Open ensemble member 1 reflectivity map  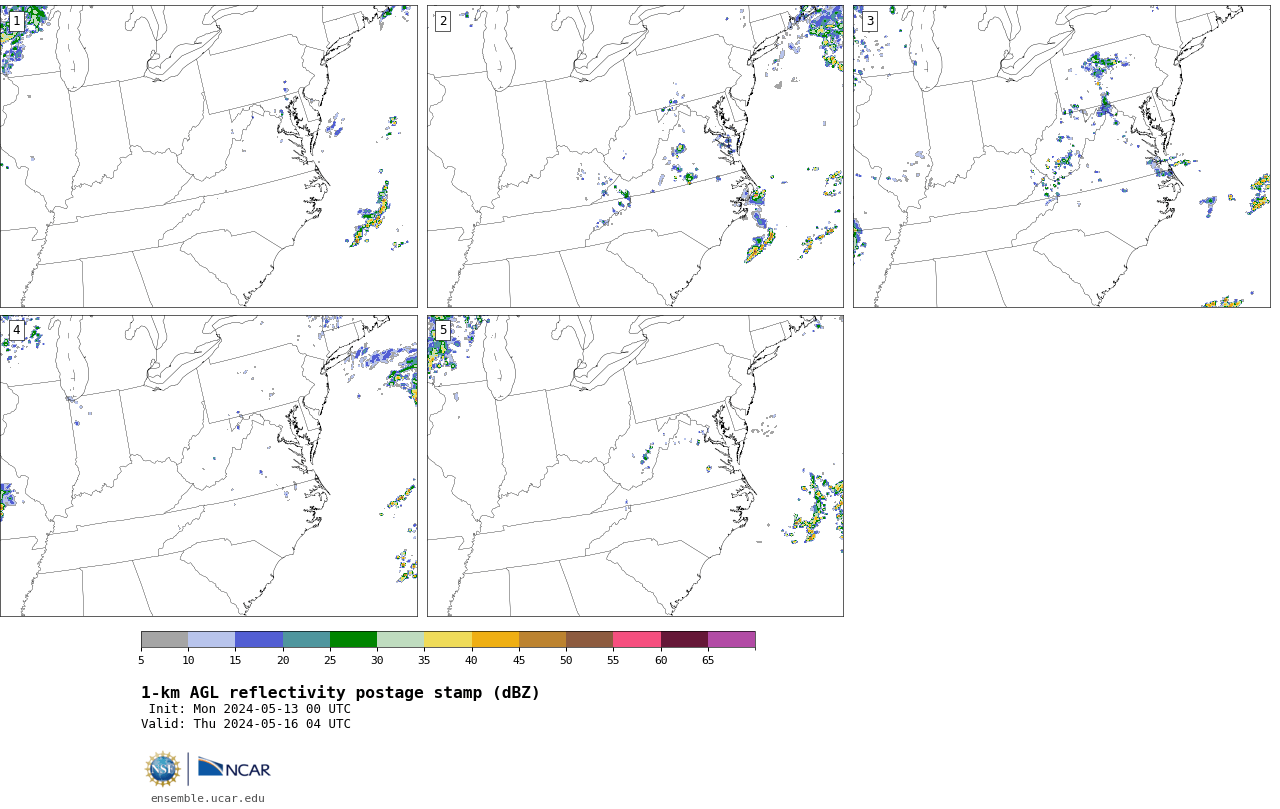(208, 156)
